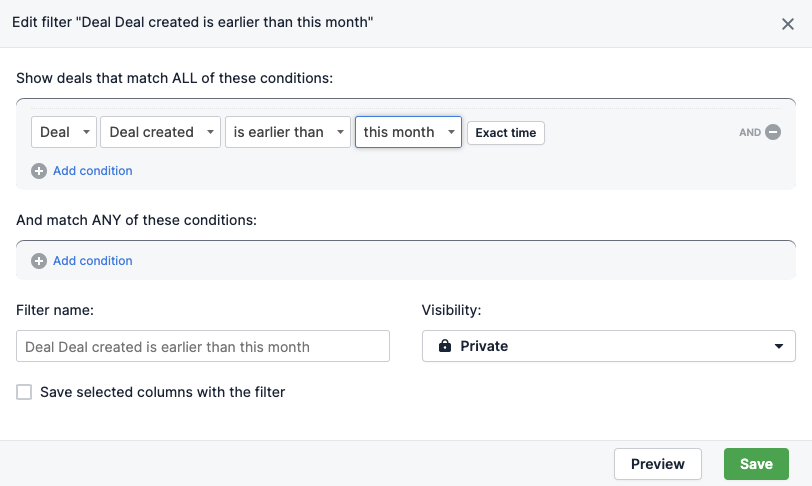This screenshot has width=812, height=486.
Task: Open the Deal entity dropdown
Action: (64, 132)
